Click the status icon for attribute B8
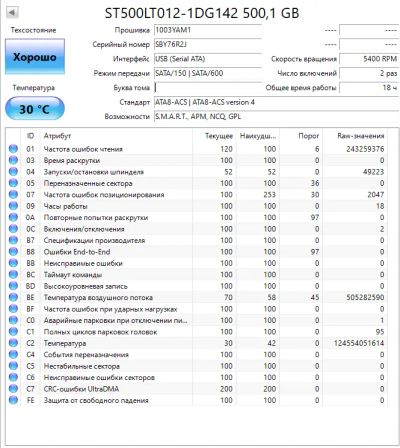 pyautogui.click(x=13, y=252)
